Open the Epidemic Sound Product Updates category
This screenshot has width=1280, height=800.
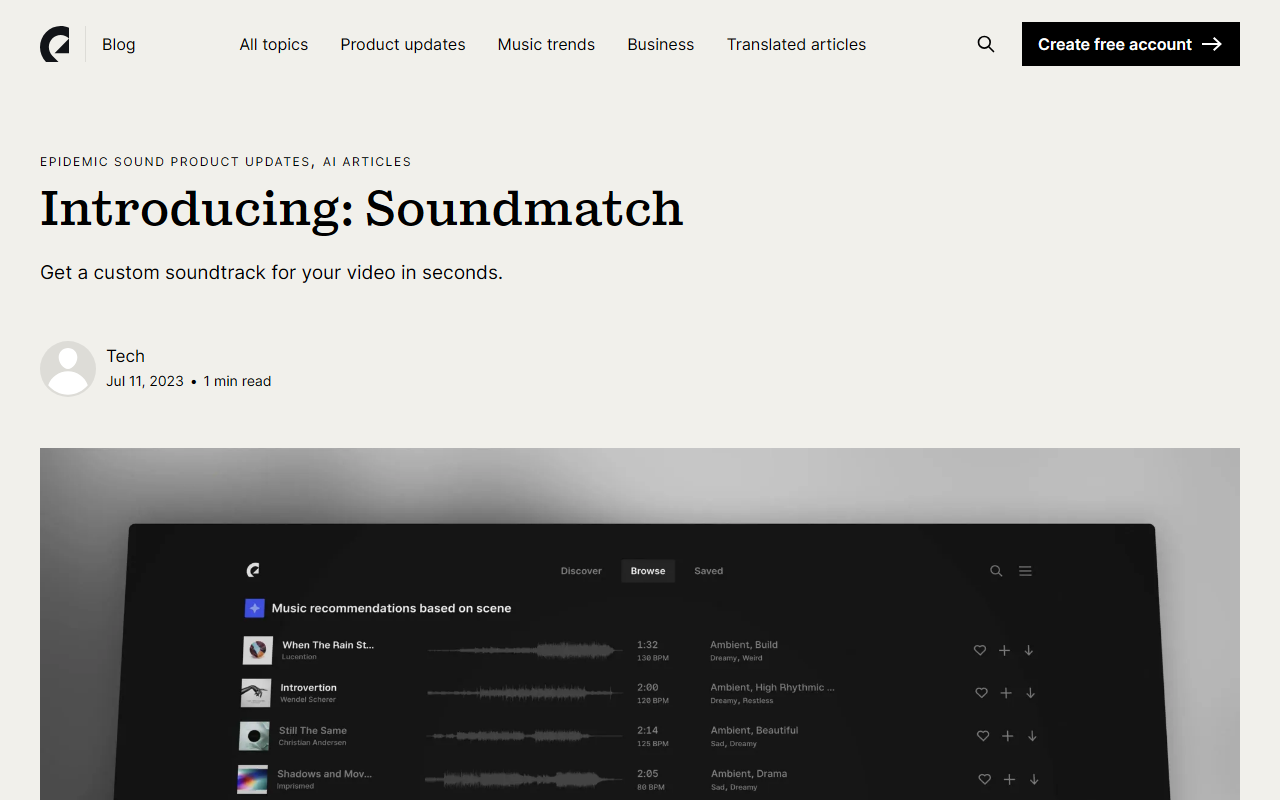point(175,162)
